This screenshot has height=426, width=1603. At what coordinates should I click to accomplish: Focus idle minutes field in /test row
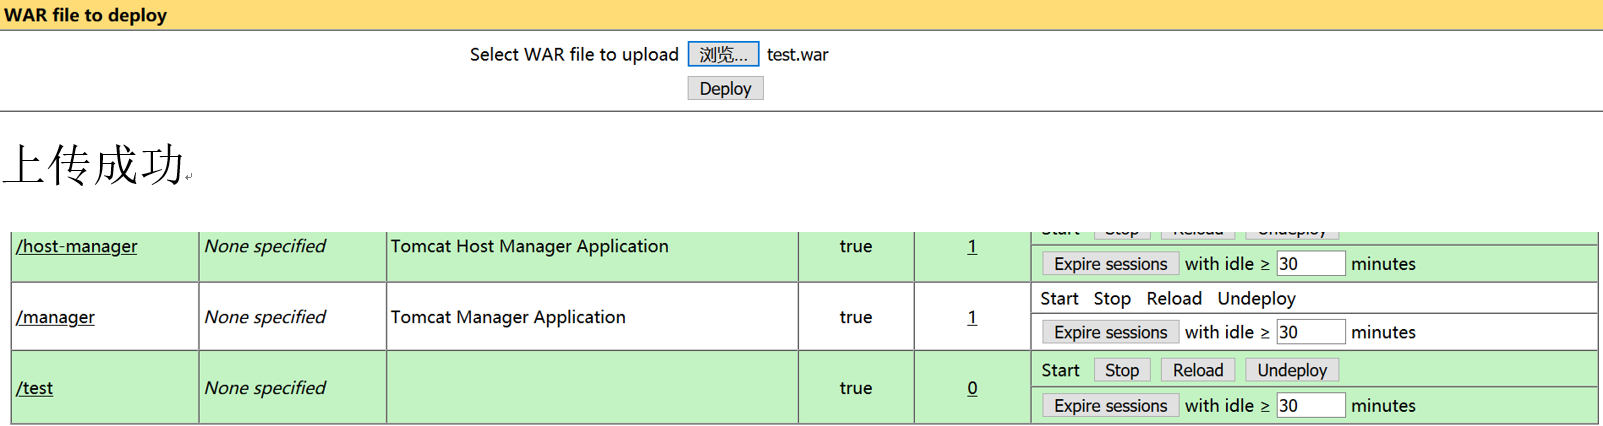(1310, 406)
